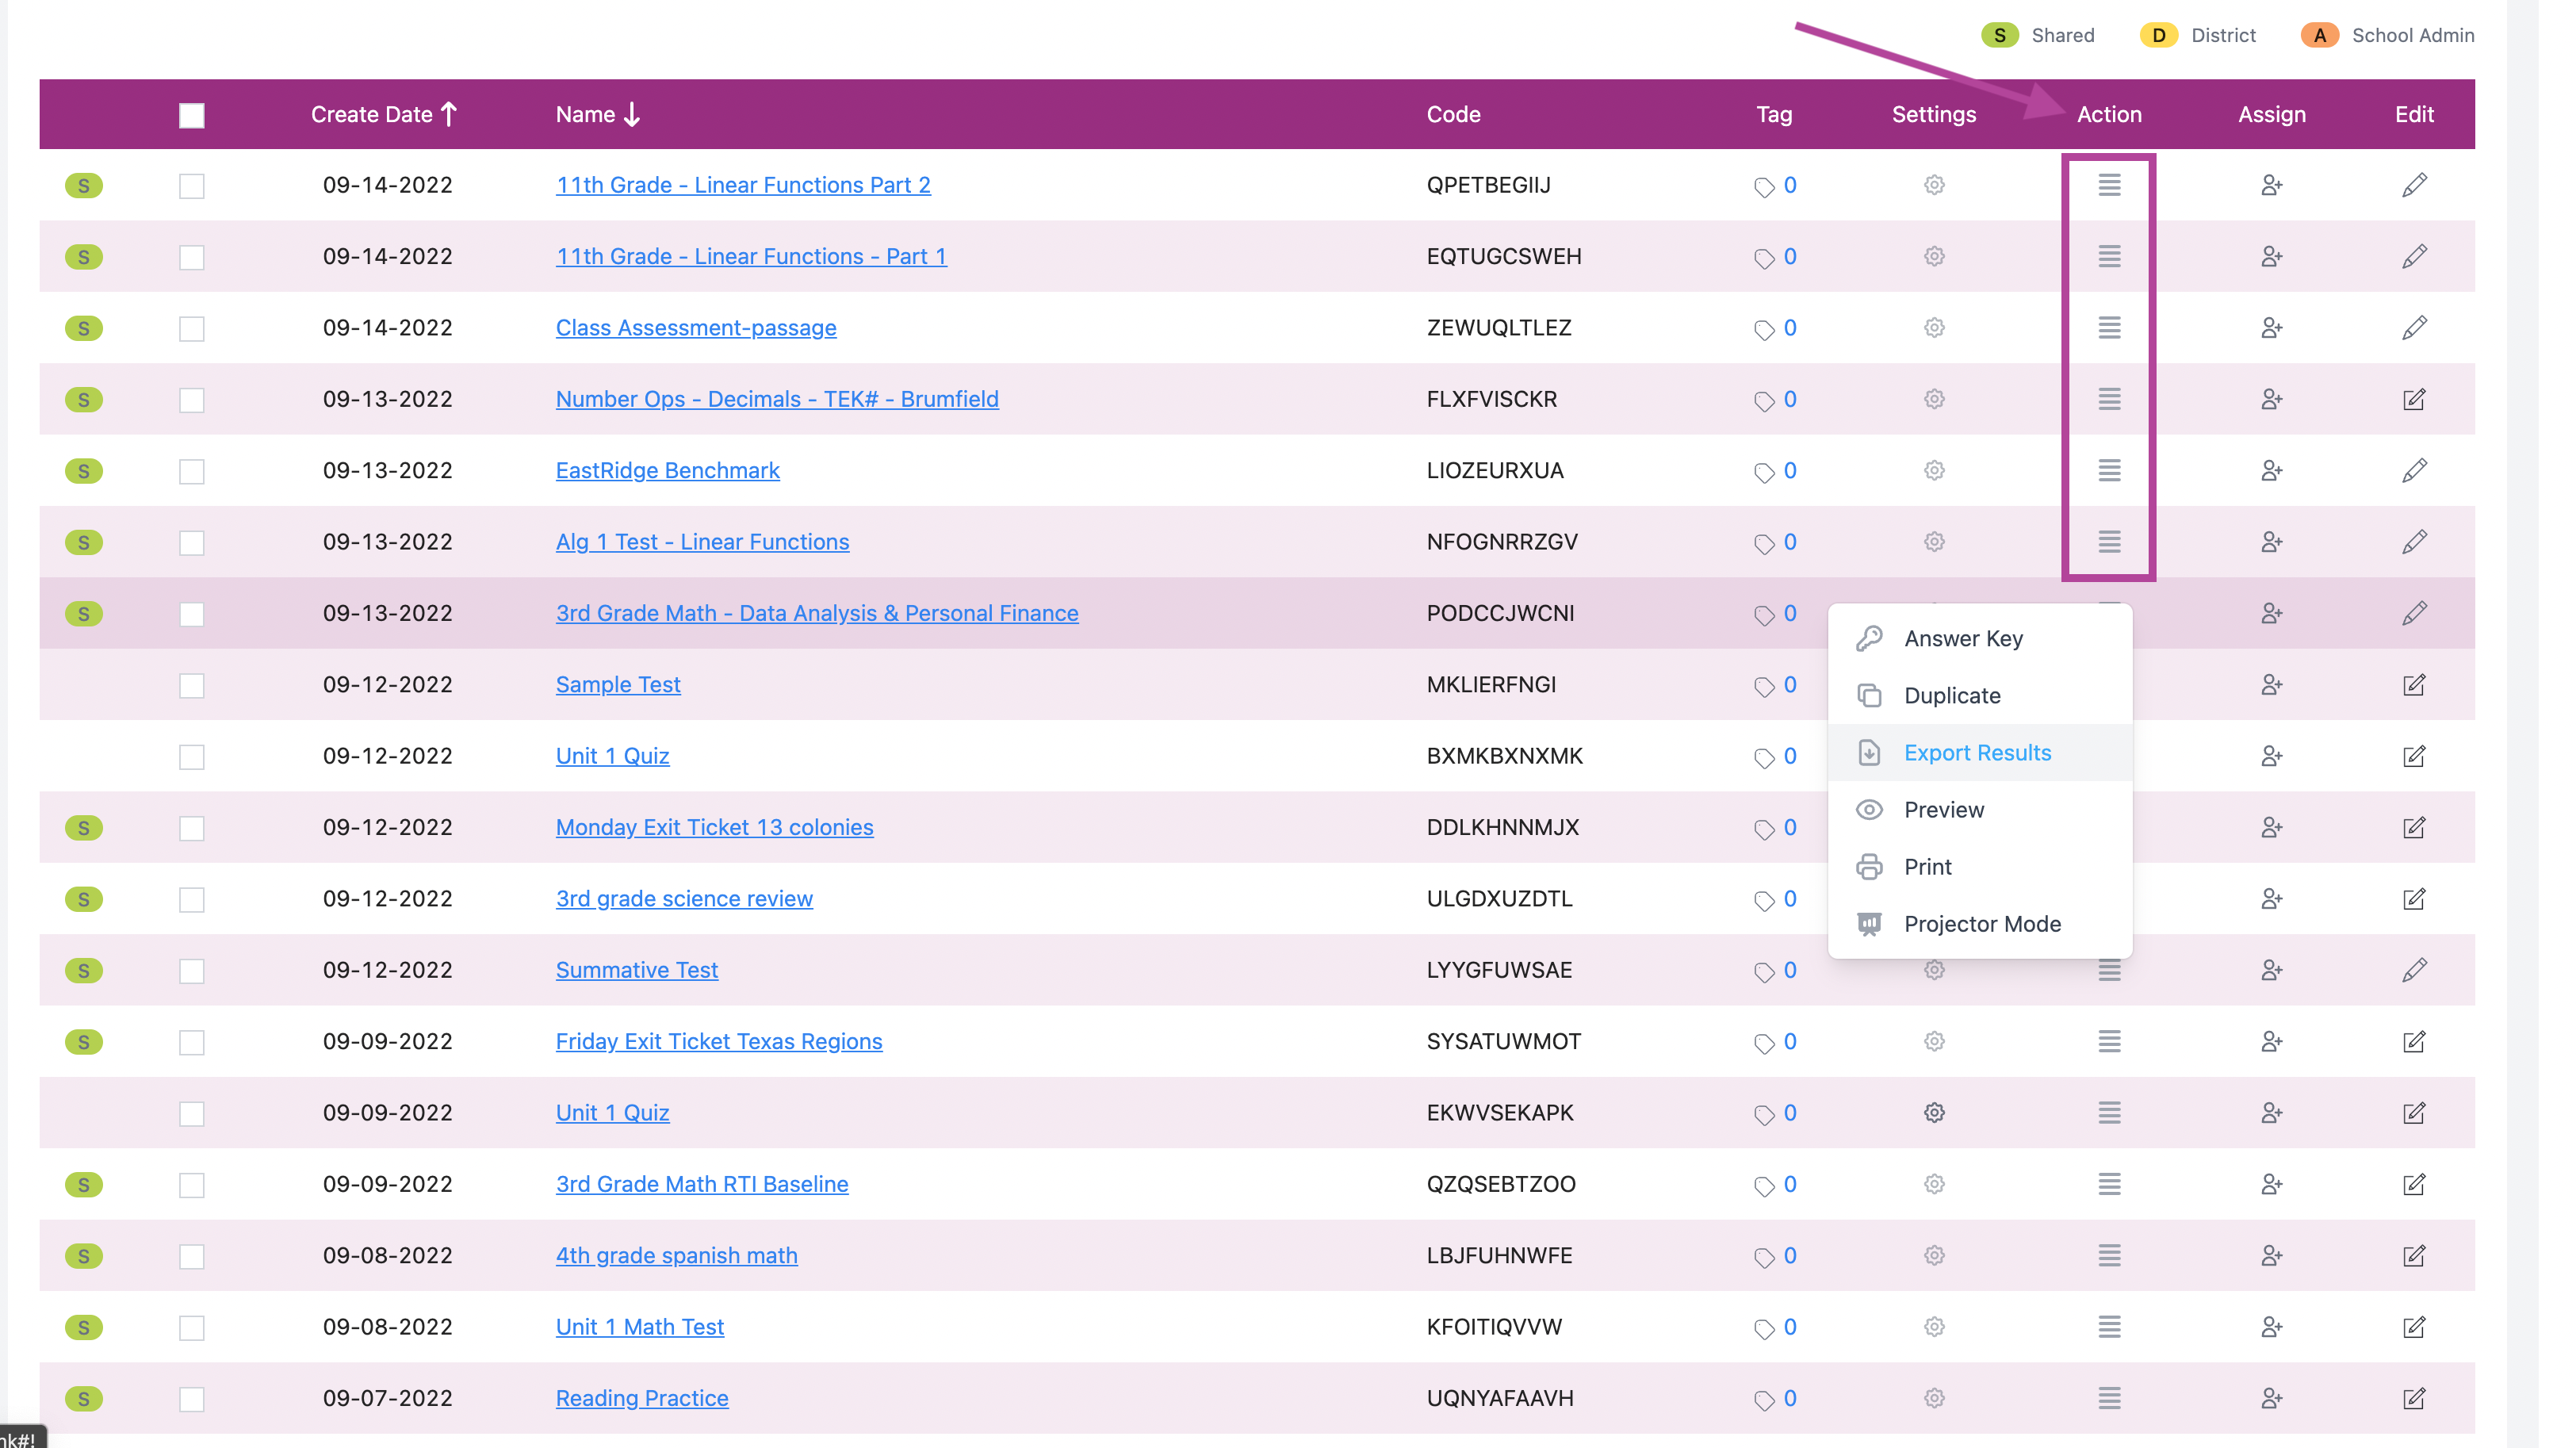Image resolution: width=2576 pixels, height=1448 pixels.
Task: Open settings gear for 4th grade spanish math
Action: (1934, 1256)
